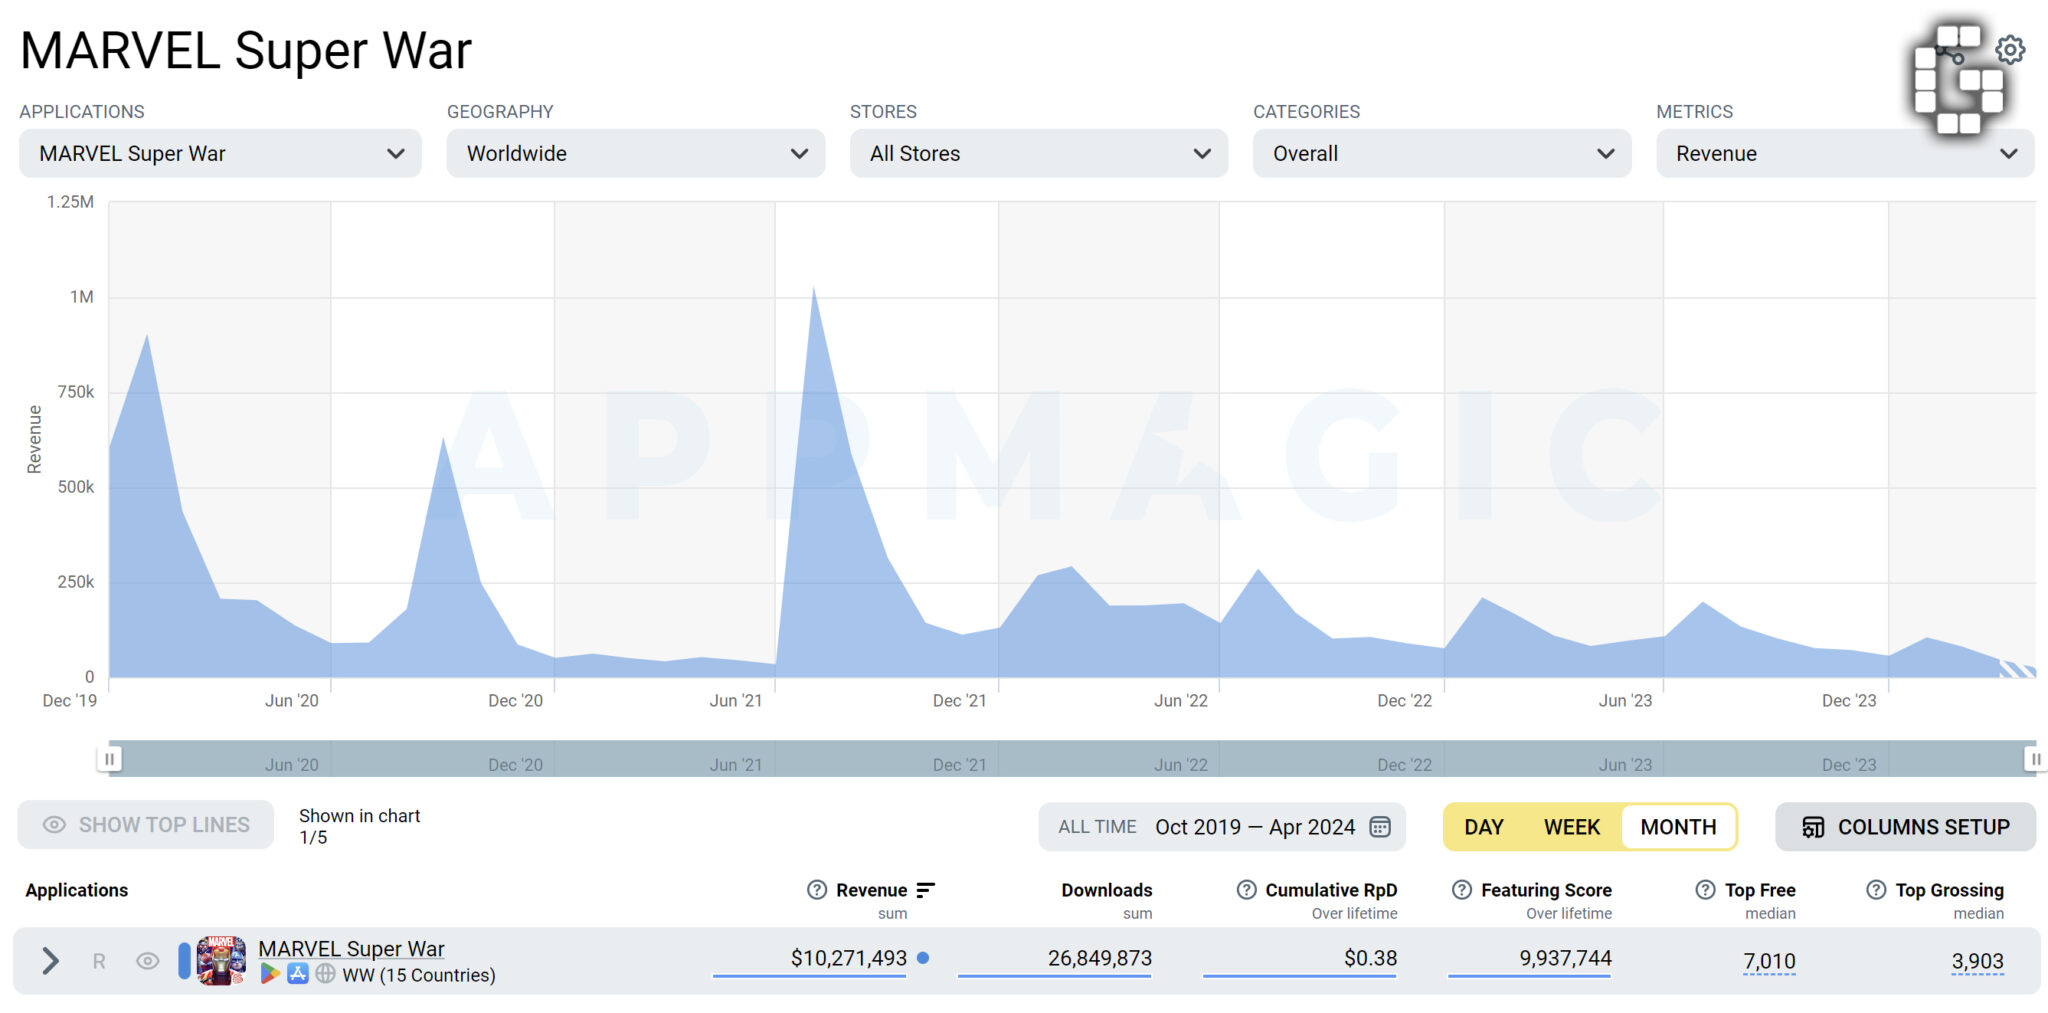The image size is (2048, 1013).
Task: Switch to the WEEK granularity tab
Action: [1571, 827]
